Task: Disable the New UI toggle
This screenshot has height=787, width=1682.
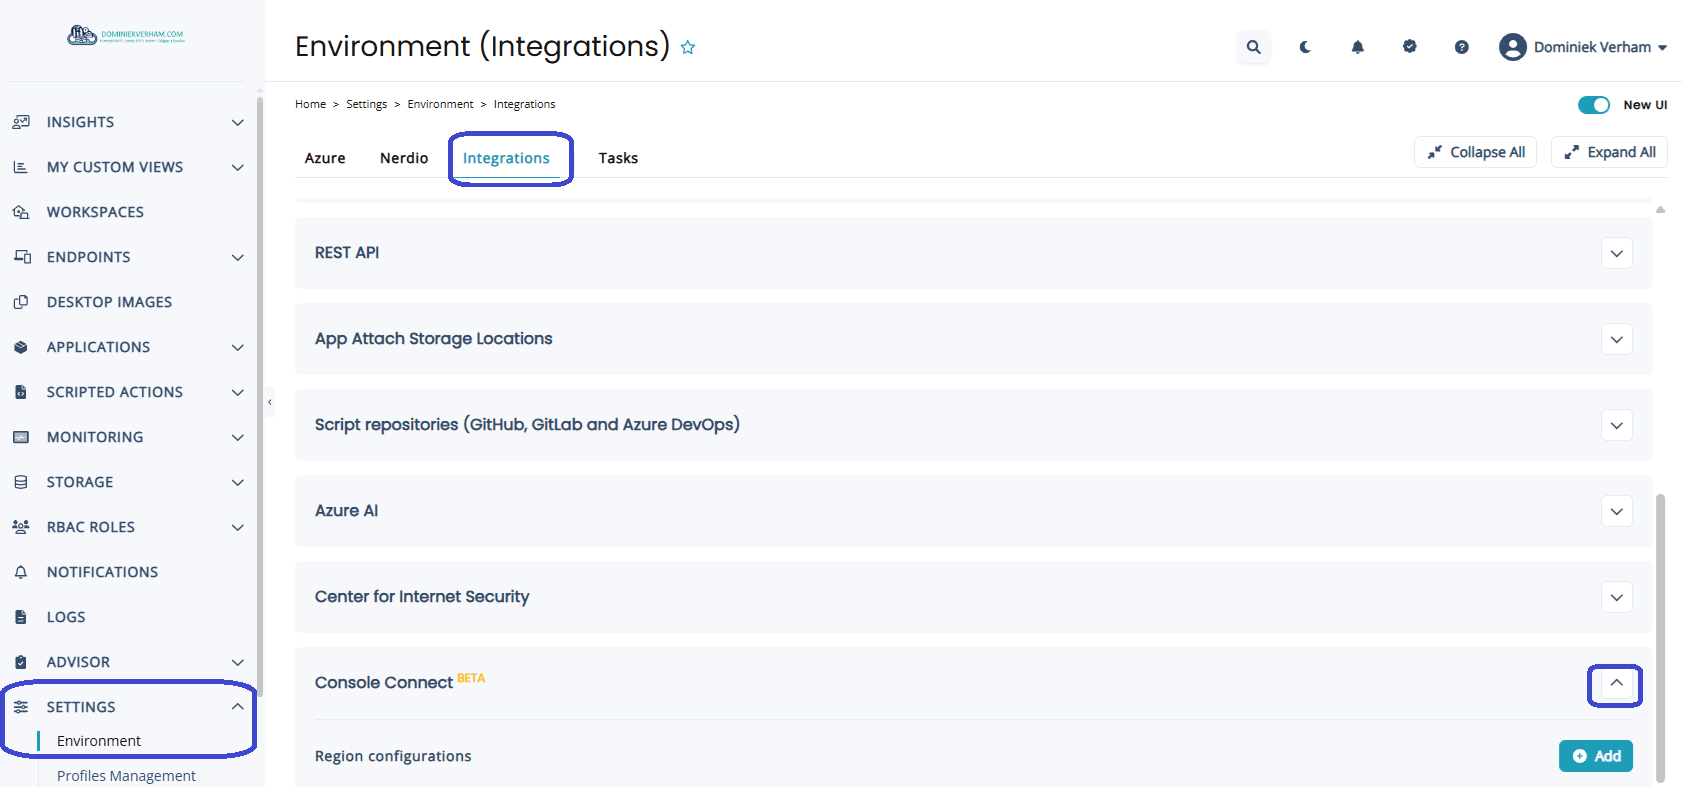Action: coord(1593,105)
